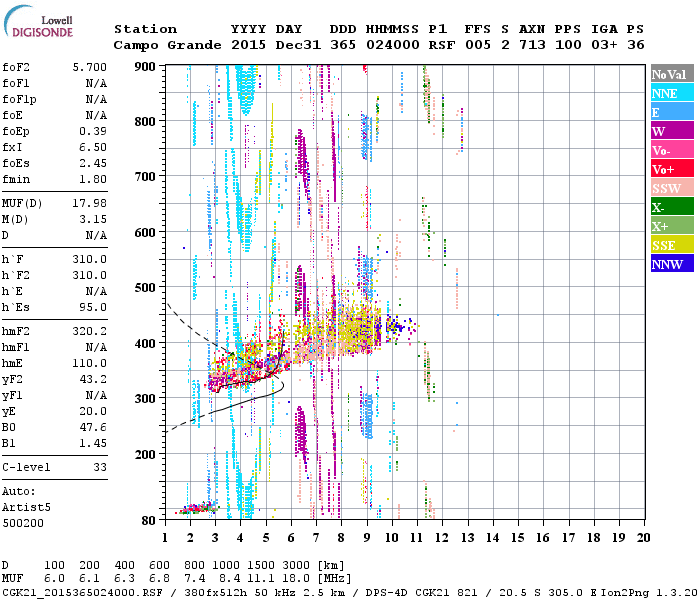Click the foEp value 0.39
This screenshot has height=600, width=700.
[x=93, y=131]
